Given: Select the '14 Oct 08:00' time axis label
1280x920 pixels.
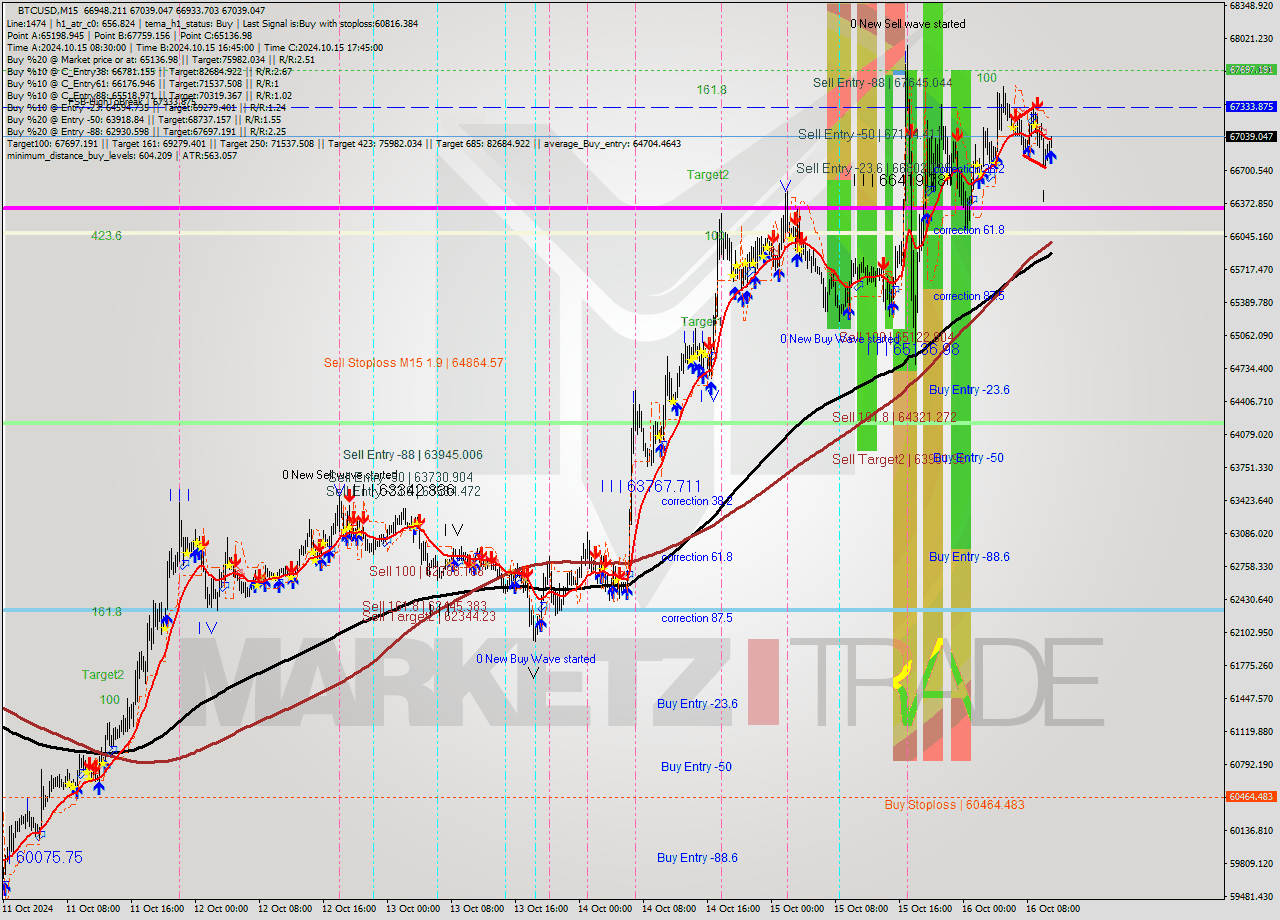Looking at the screenshot, I should coord(669,909).
